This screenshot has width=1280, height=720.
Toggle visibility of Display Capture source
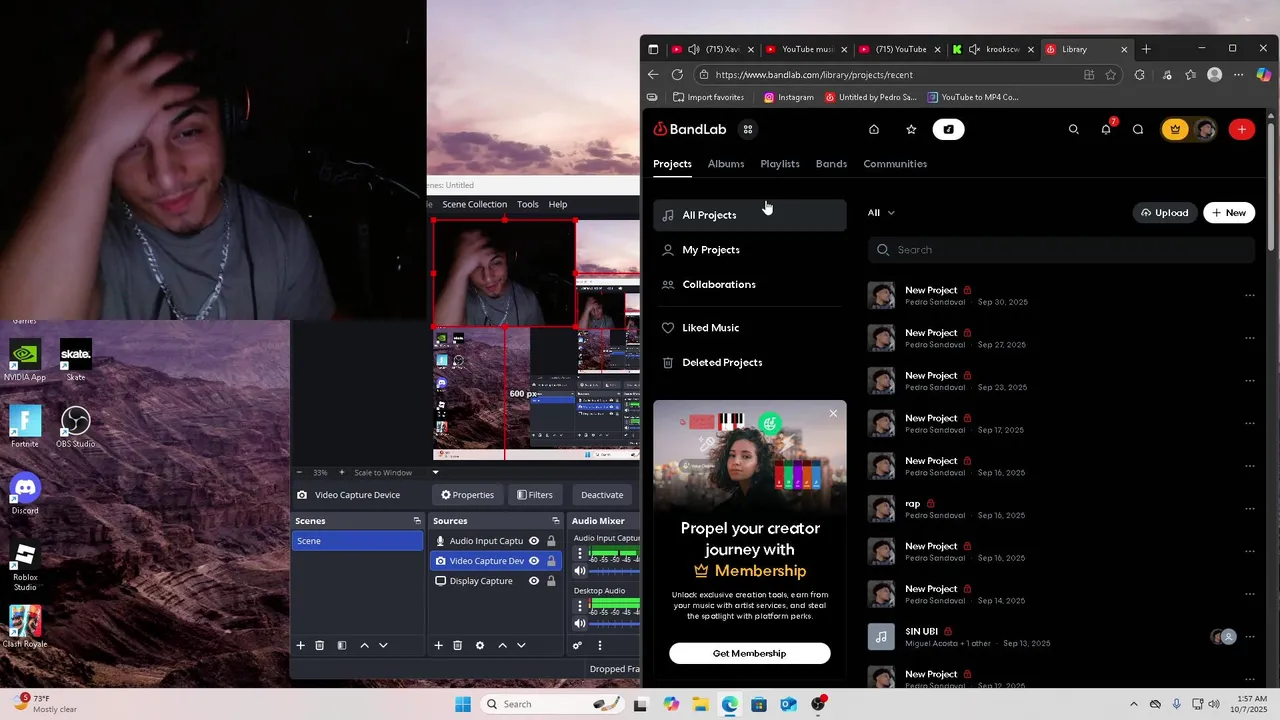click(534, 581)
